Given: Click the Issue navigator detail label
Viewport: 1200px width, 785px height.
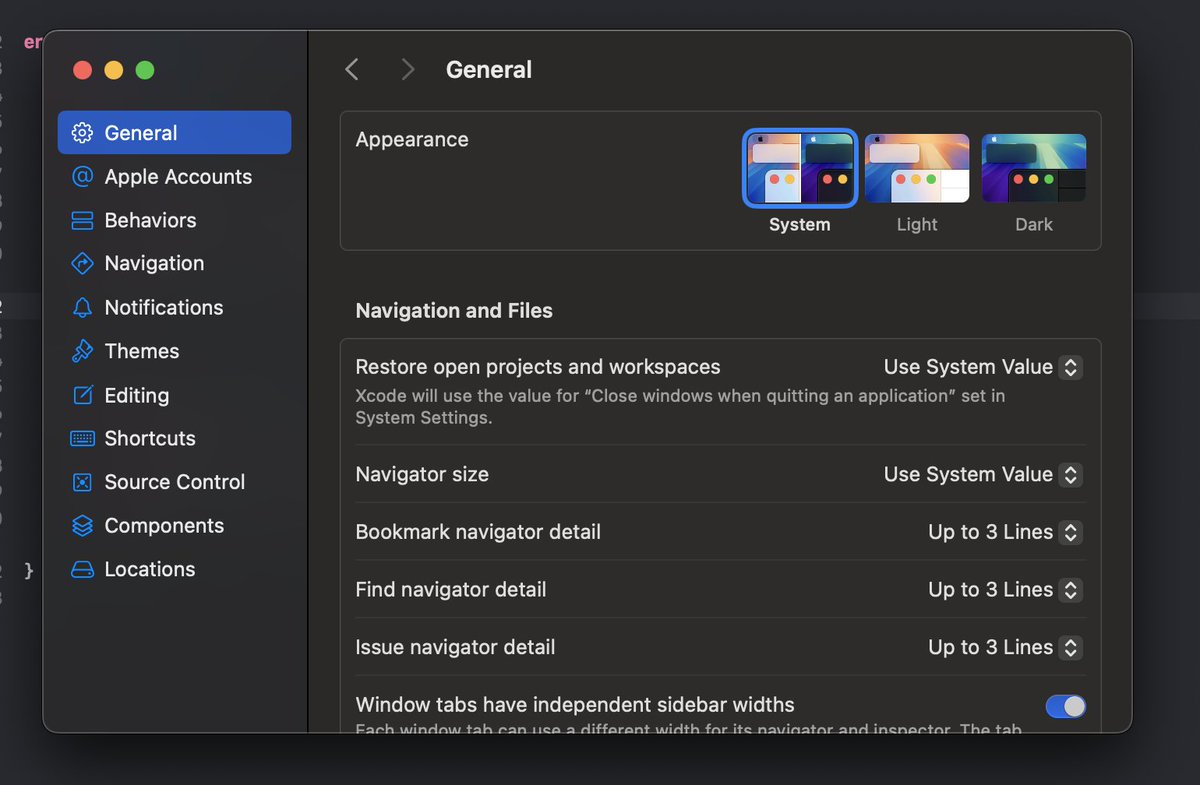Looking at the screenshot, I should (455, 647).
